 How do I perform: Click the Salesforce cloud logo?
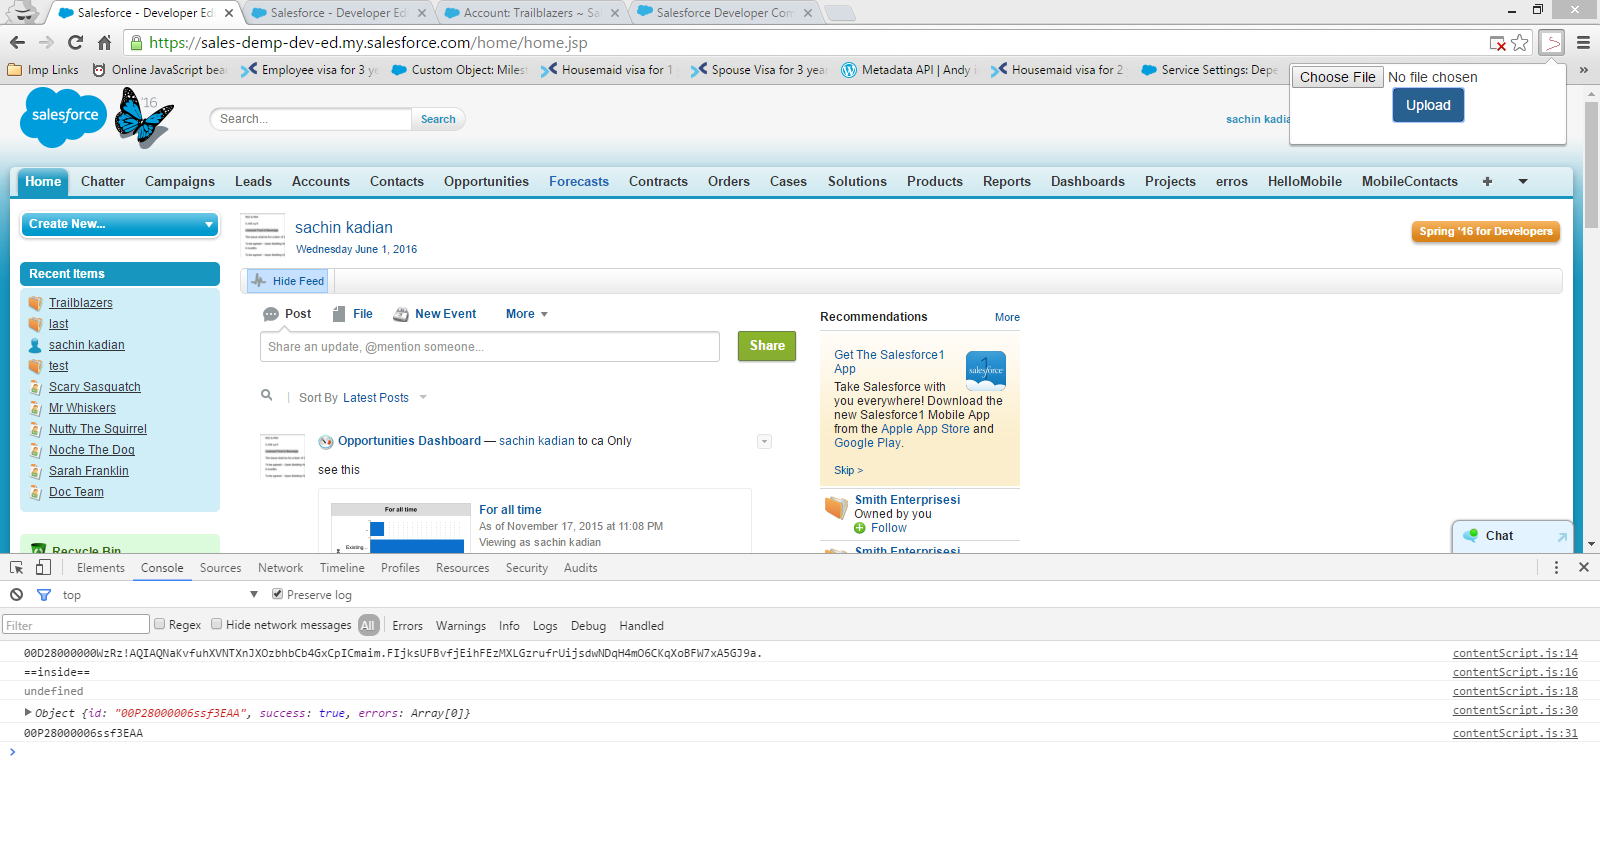(x=64, y=116)
